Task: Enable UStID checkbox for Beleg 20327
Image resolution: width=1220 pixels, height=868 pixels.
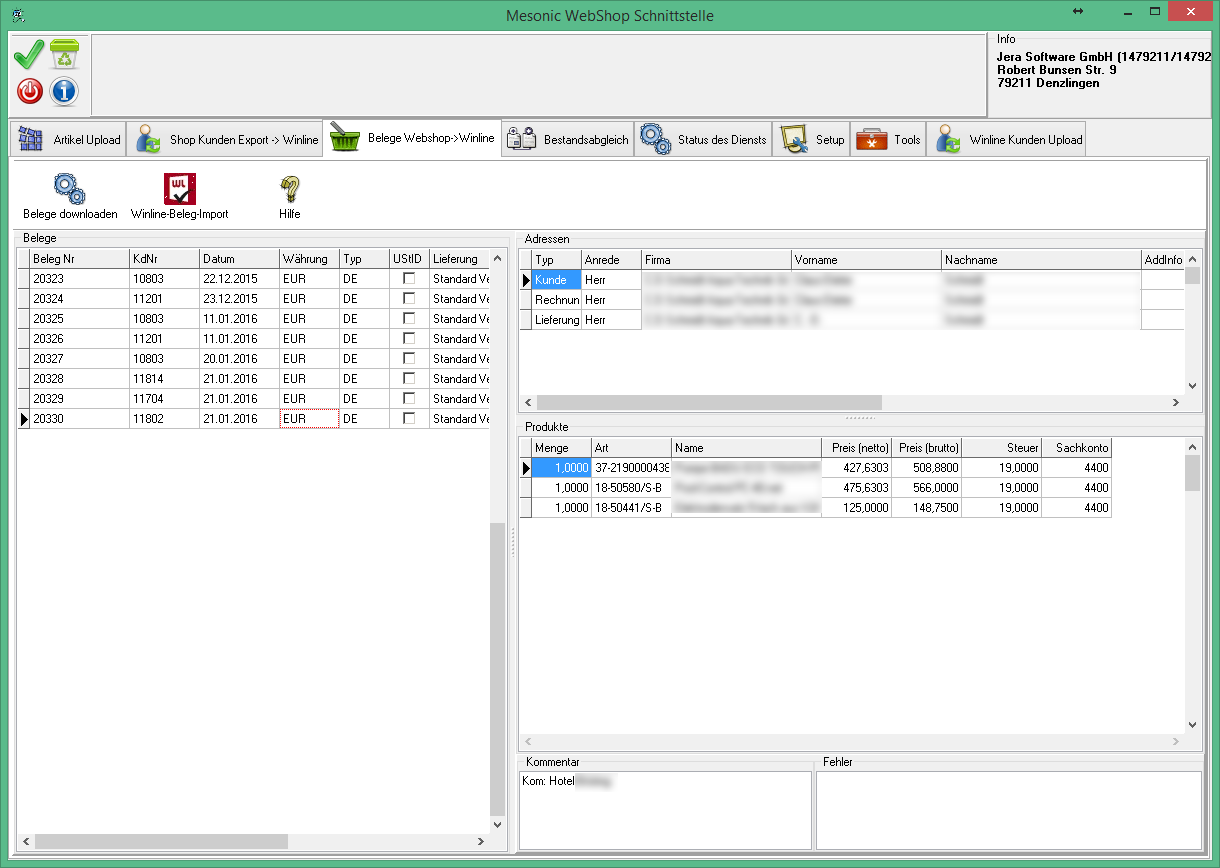Action: point(409,358)
